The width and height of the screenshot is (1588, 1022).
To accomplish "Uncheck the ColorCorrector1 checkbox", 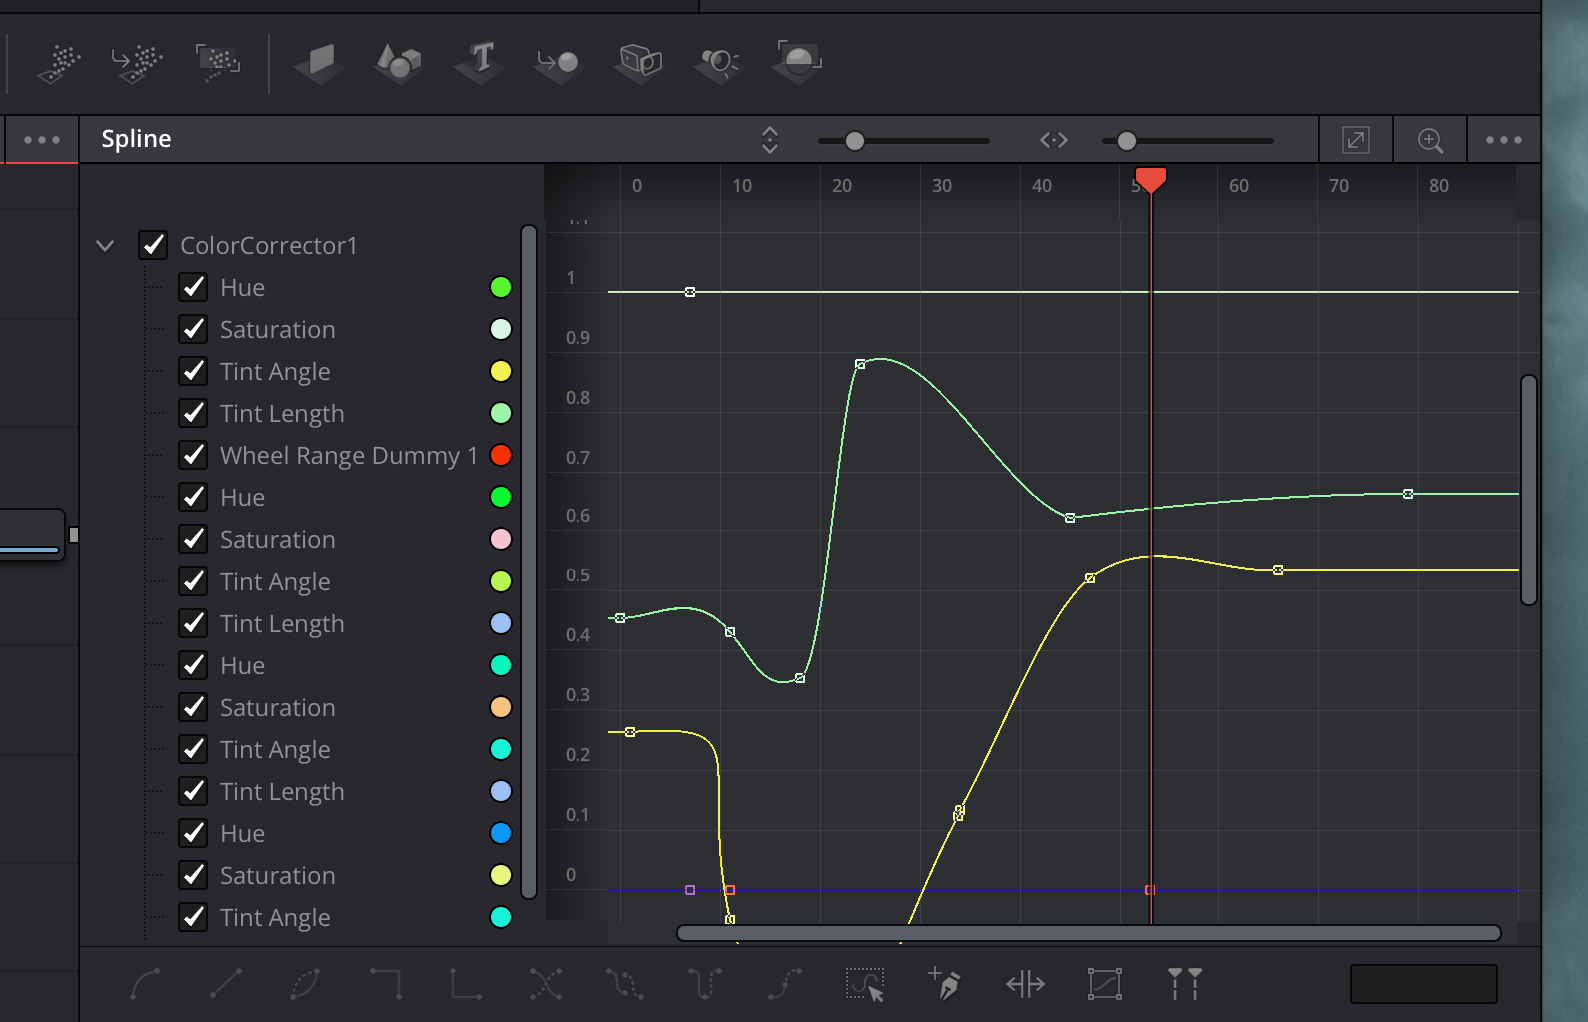I will (x=153, y=245).
